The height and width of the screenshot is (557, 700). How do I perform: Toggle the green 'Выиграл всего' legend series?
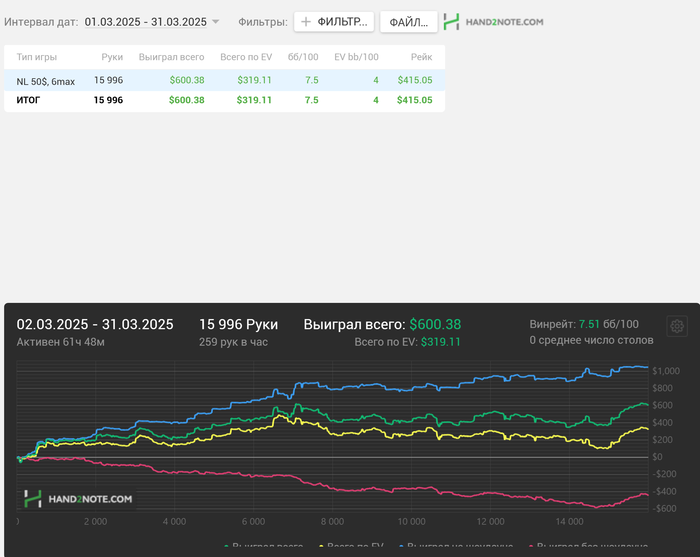click(x=266, y=549)
